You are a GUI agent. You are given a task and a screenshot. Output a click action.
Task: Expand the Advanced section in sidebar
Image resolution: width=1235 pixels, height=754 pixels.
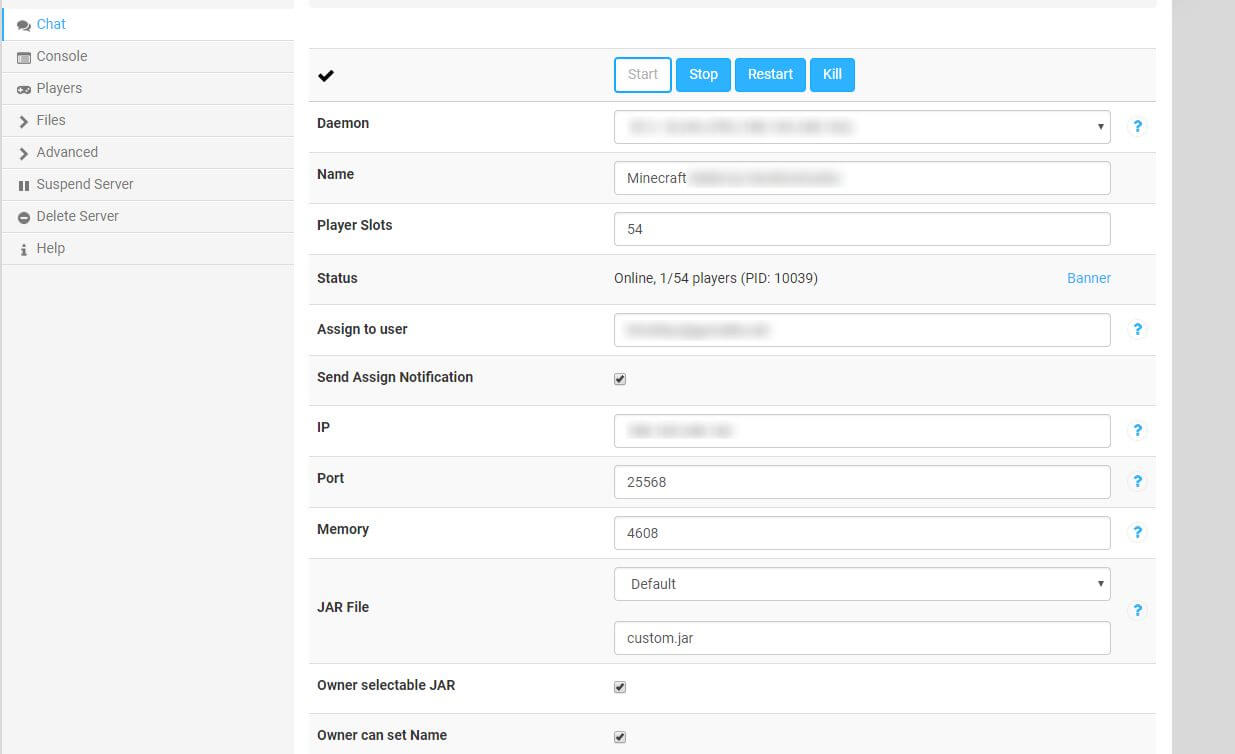coord(66,152)
